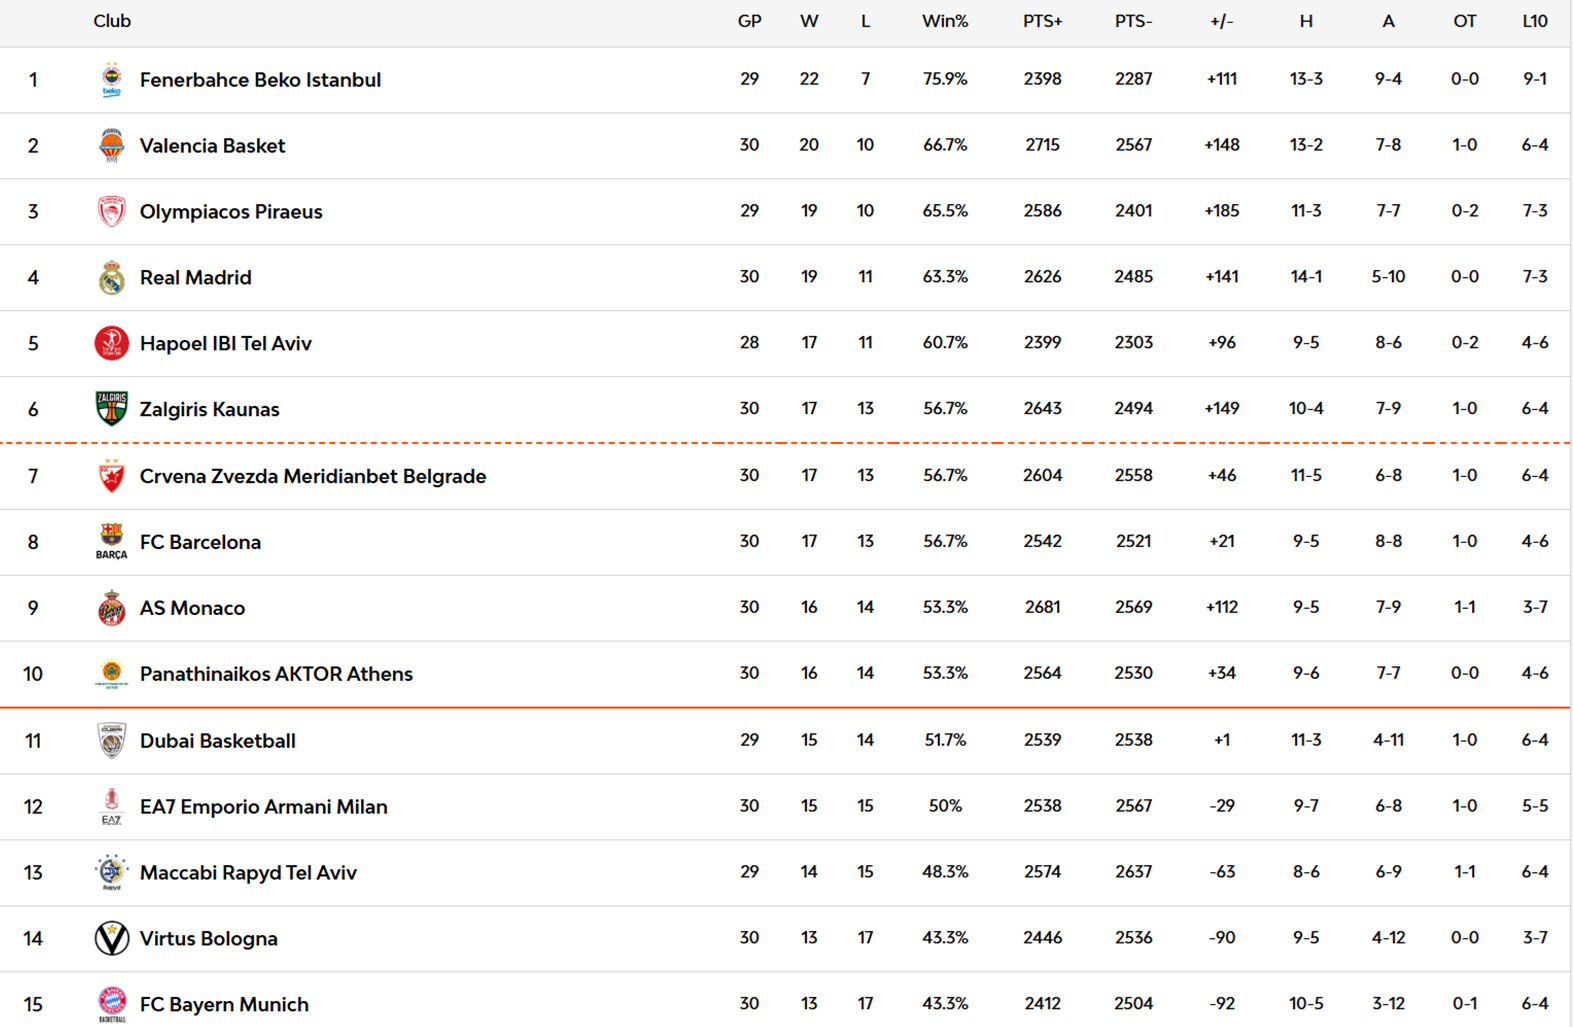1573x1027 pixels.
Task: Open Maccabi Rapyd Tel Aviv team link
Action: click(248, 873)
